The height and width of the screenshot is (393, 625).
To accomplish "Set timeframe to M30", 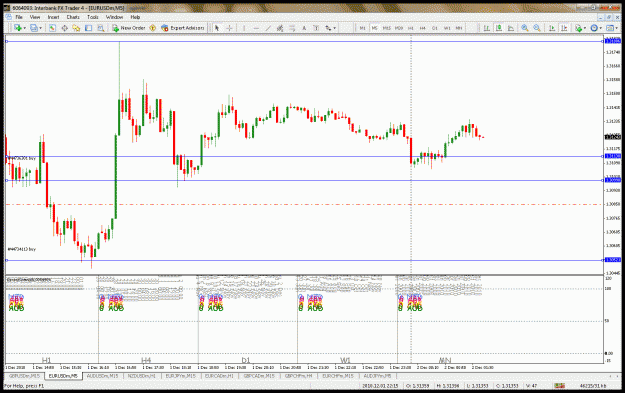I will pyautogui.click(x=399, y=28).
